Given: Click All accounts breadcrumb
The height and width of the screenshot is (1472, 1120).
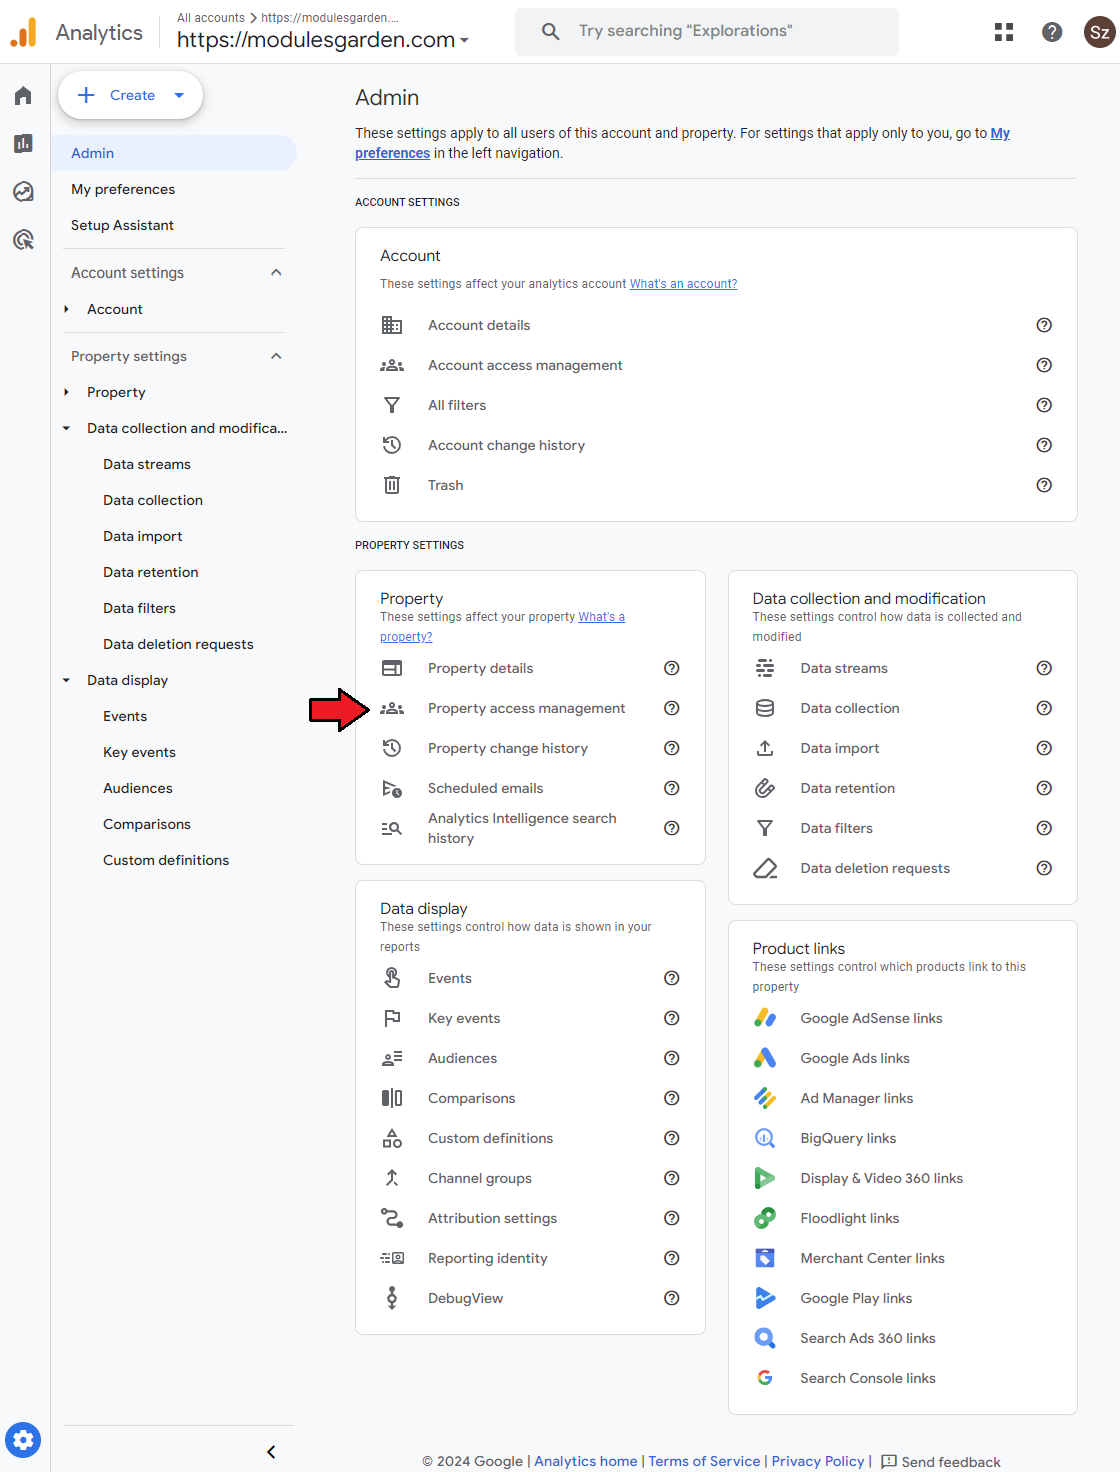Looking at the screenshot, I should [211, 18].
